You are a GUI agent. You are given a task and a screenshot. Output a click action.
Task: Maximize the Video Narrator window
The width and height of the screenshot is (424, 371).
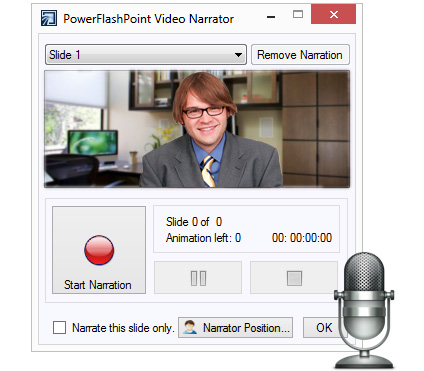pyautogui.click(x=298, y=14)
